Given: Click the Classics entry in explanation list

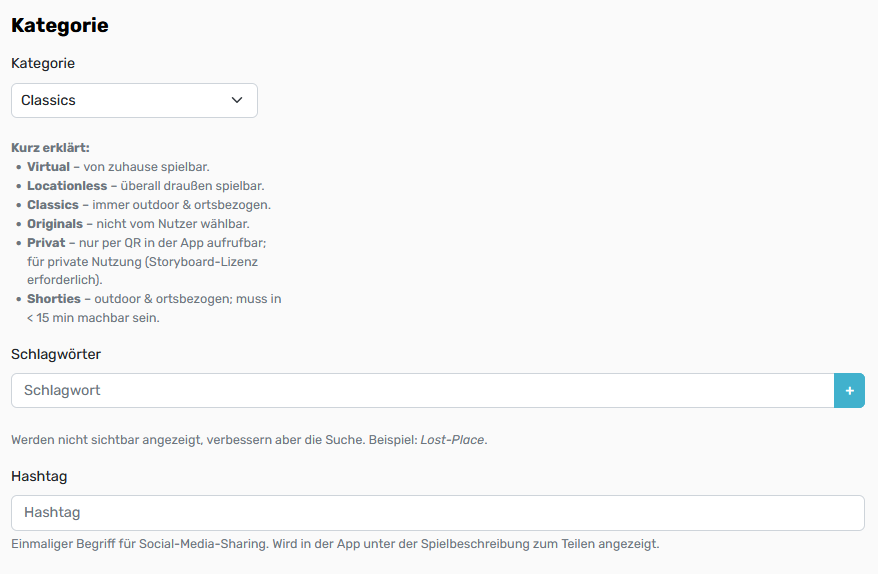Looking at the screenshot, I should [x=148, y=205].
